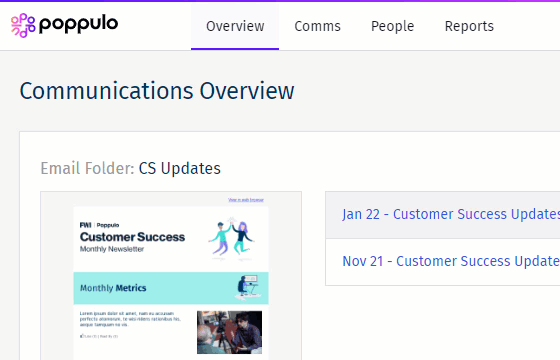Open the Overview tab
Screen dimensions: 560x360
tap(235, 26)
